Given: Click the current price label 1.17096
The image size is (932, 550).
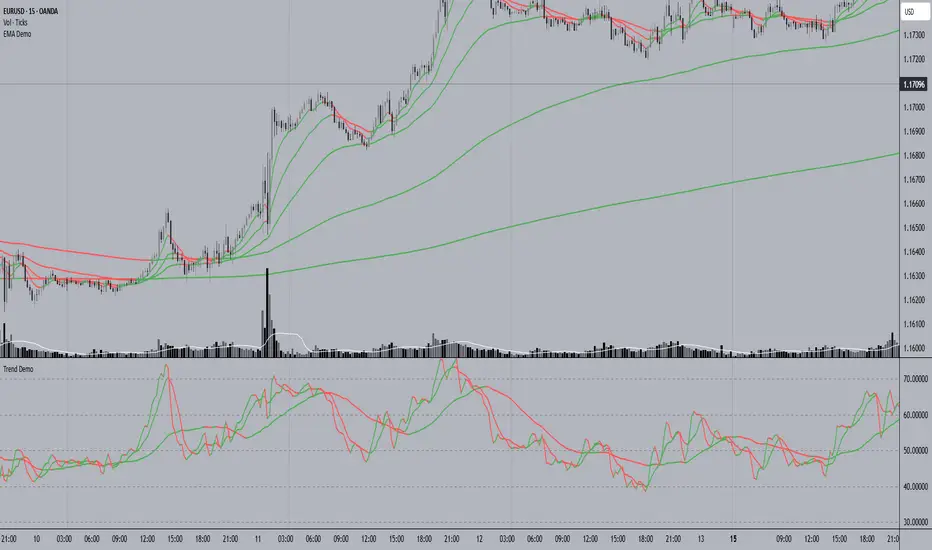Looking at the screenshot, I should 914,84.
